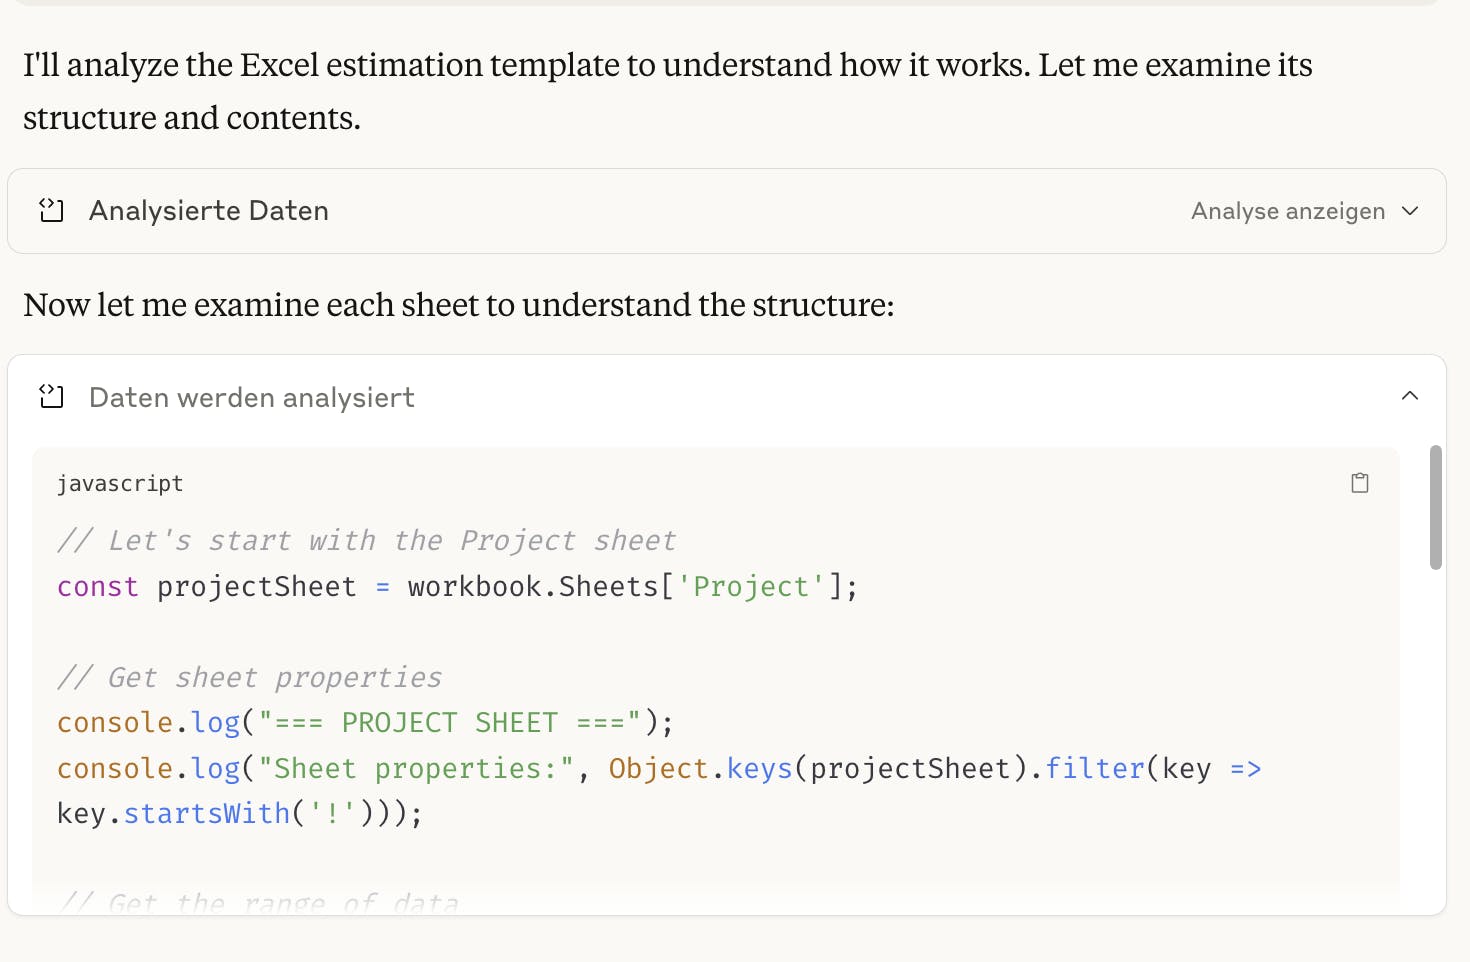1470x962 pixels.
Task: Open the Analysierte Daten header title
Action: (x=209, y=210)
